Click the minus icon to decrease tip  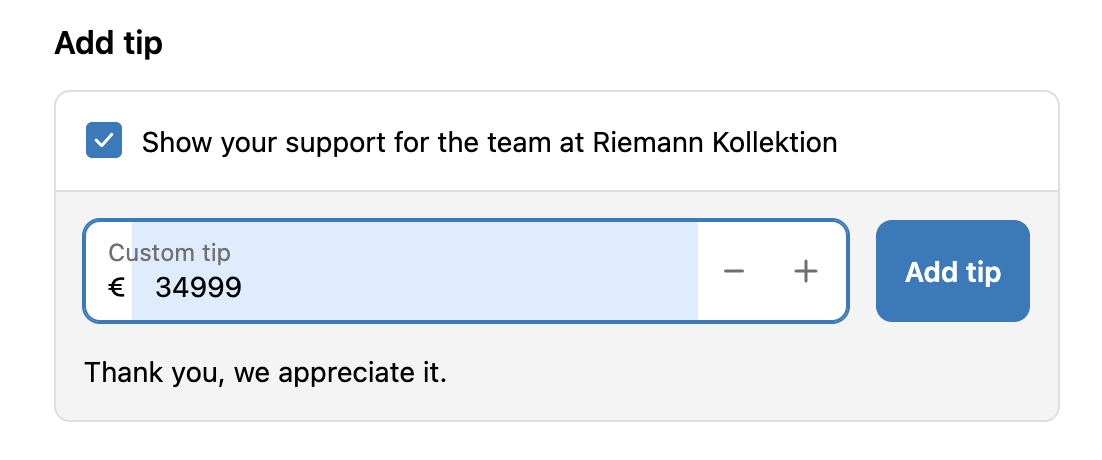tap(734, 272)
